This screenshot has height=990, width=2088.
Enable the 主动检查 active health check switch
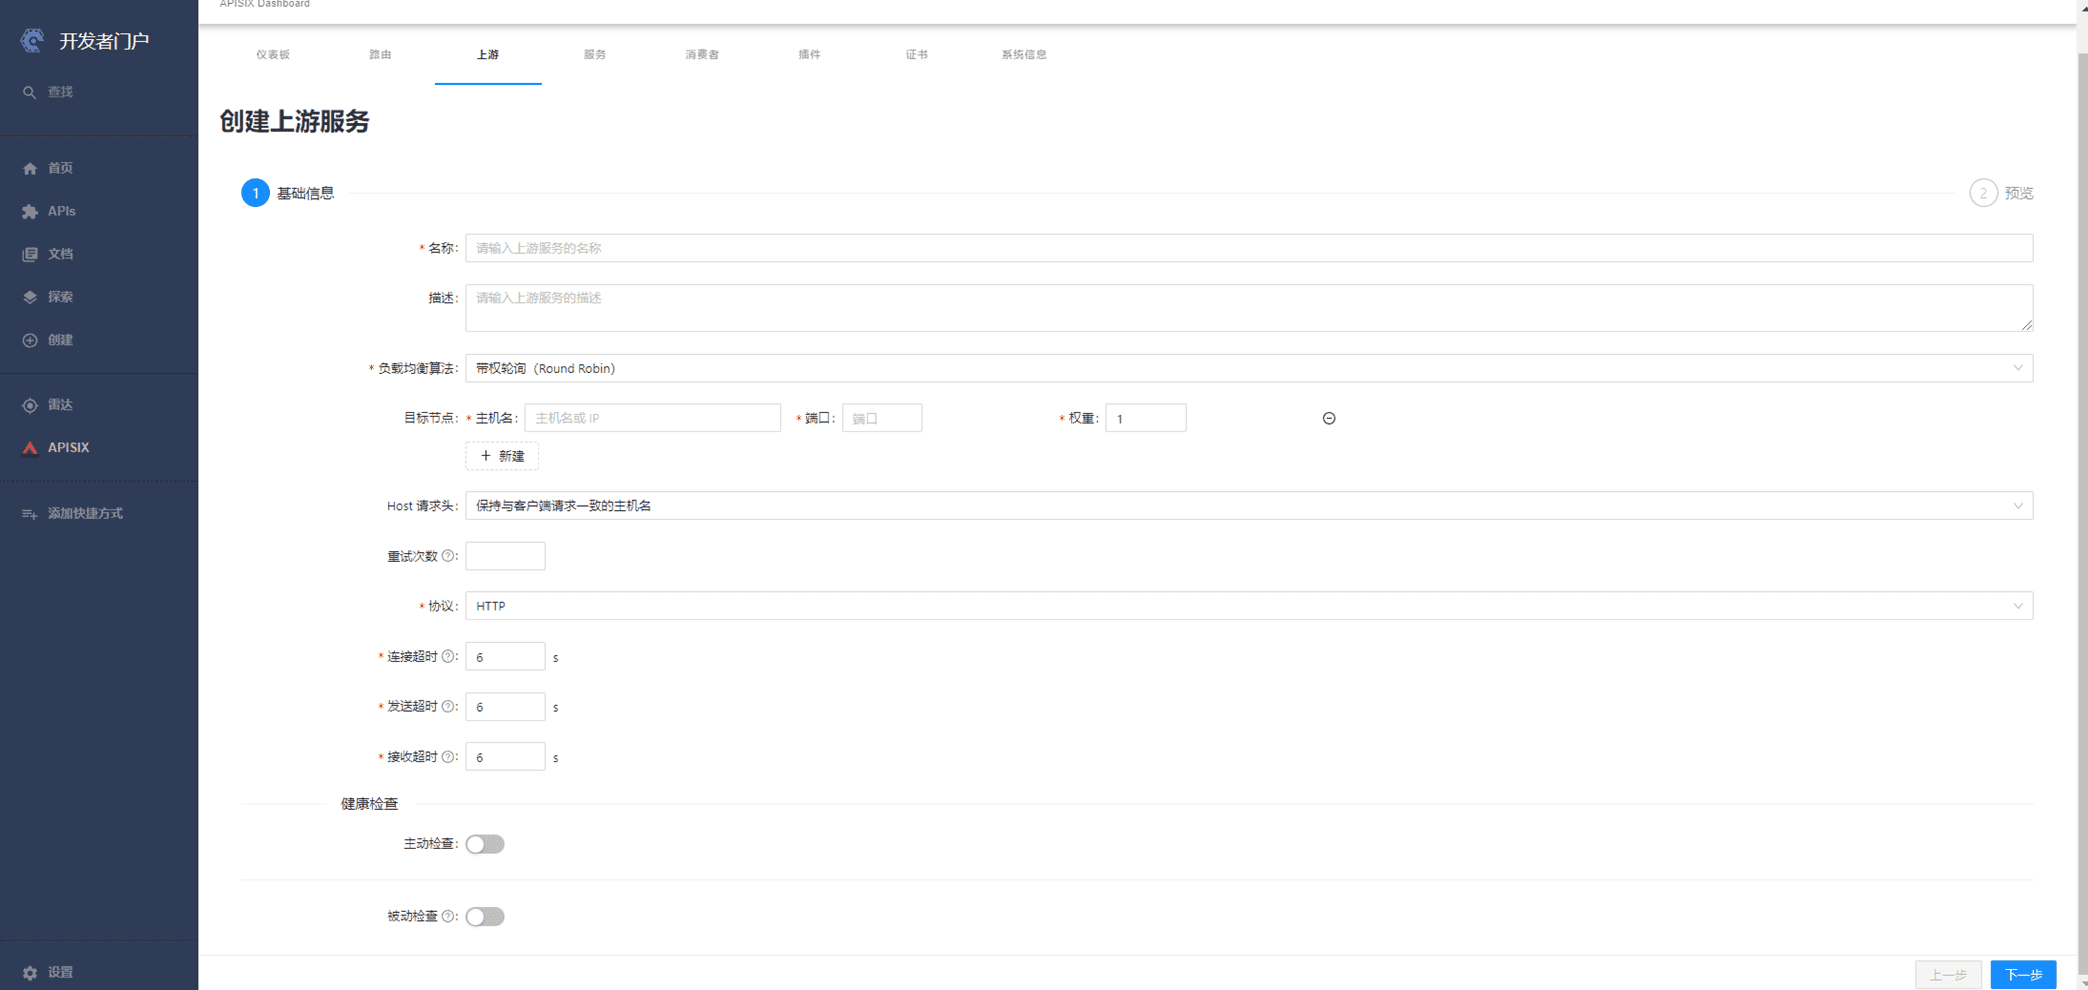coord(485,844)
